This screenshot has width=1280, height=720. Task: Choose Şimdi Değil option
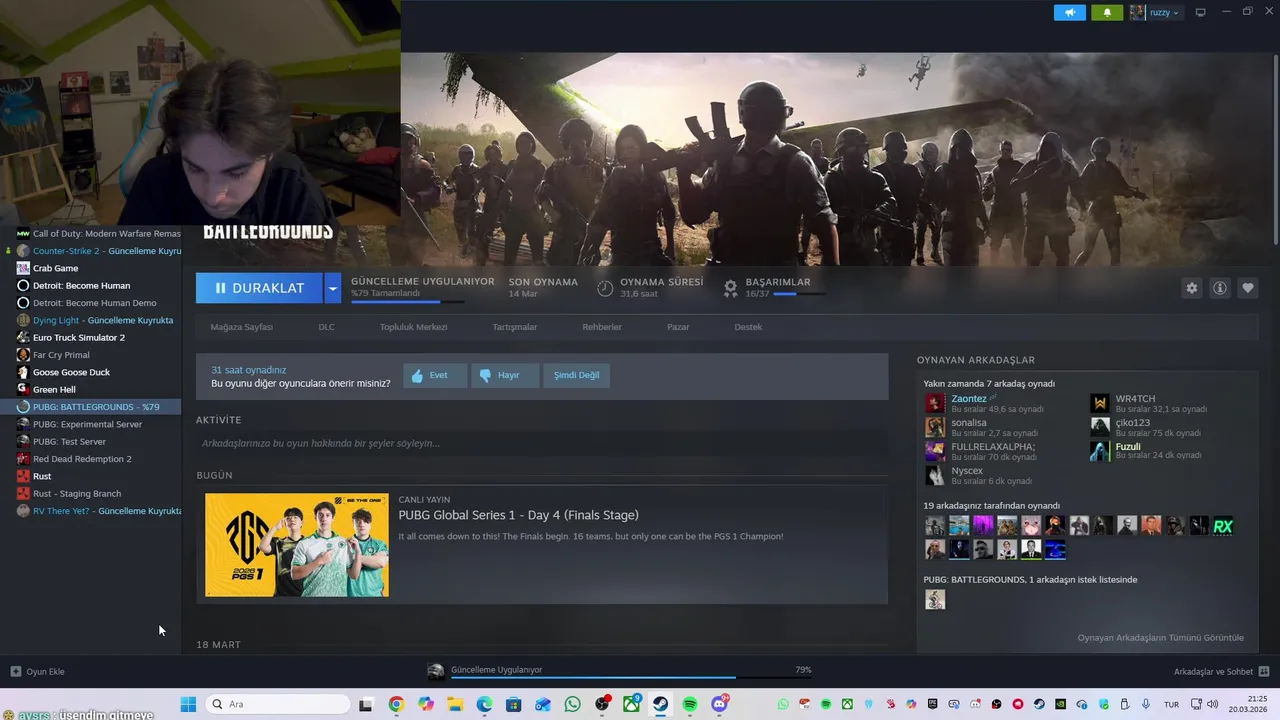tap(577, 375)
